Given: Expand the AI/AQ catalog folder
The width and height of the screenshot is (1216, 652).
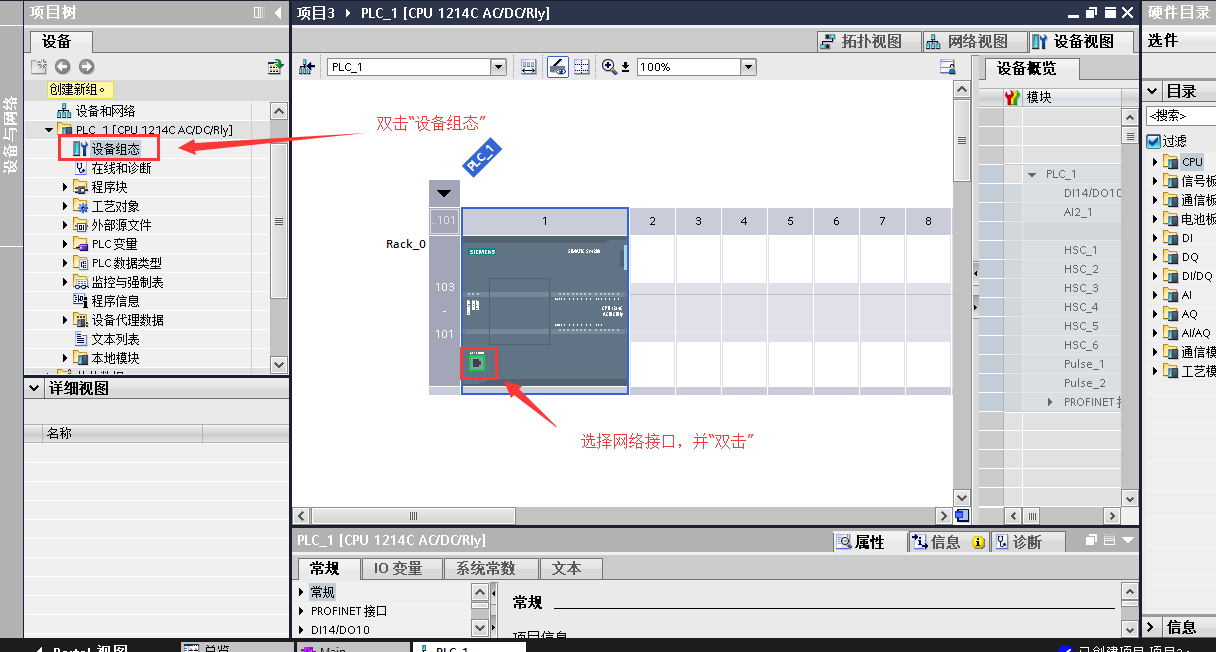Looking at the screenshot, I should tap(1155, 333).
